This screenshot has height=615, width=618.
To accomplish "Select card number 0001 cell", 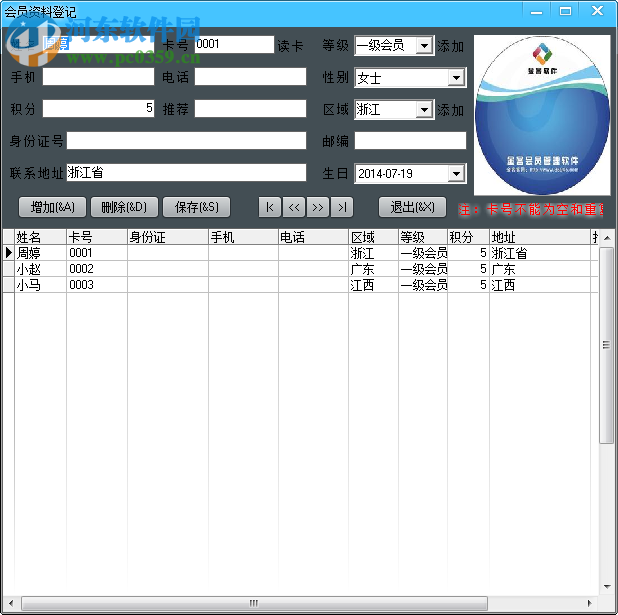I will 97,253.
